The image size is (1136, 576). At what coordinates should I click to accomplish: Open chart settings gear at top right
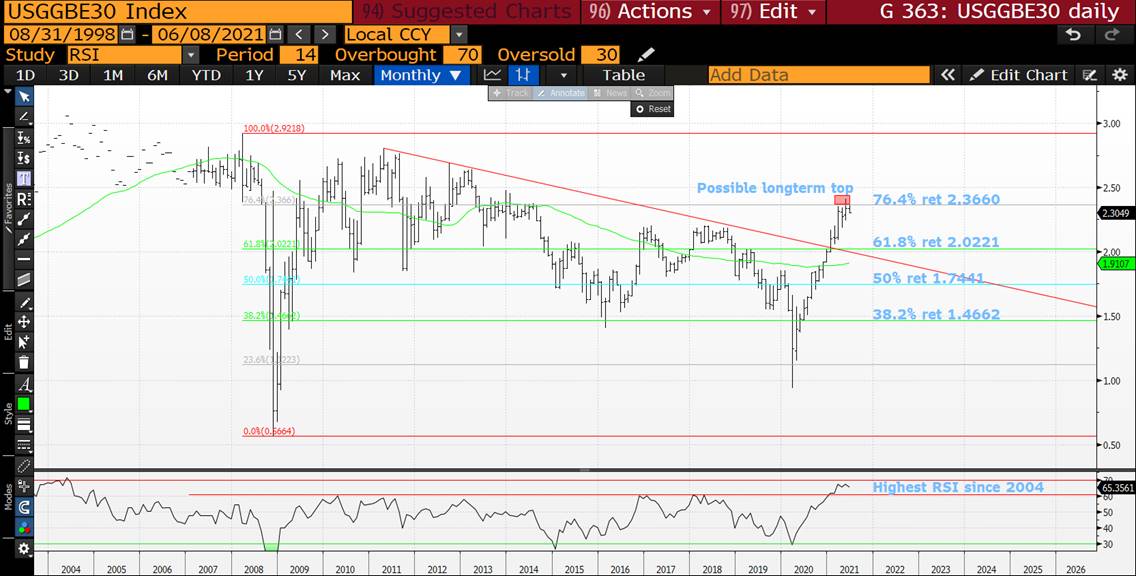1119,75
